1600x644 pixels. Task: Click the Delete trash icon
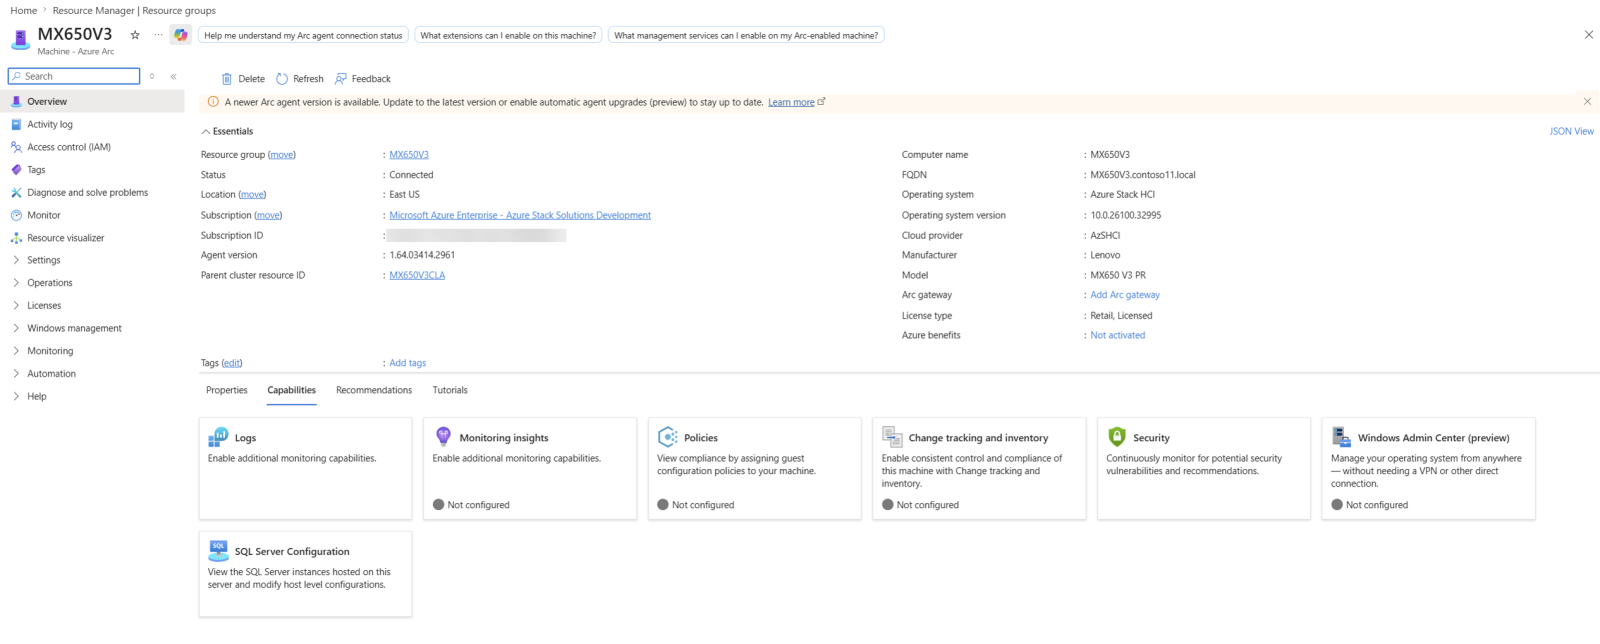tap(227, 79)
